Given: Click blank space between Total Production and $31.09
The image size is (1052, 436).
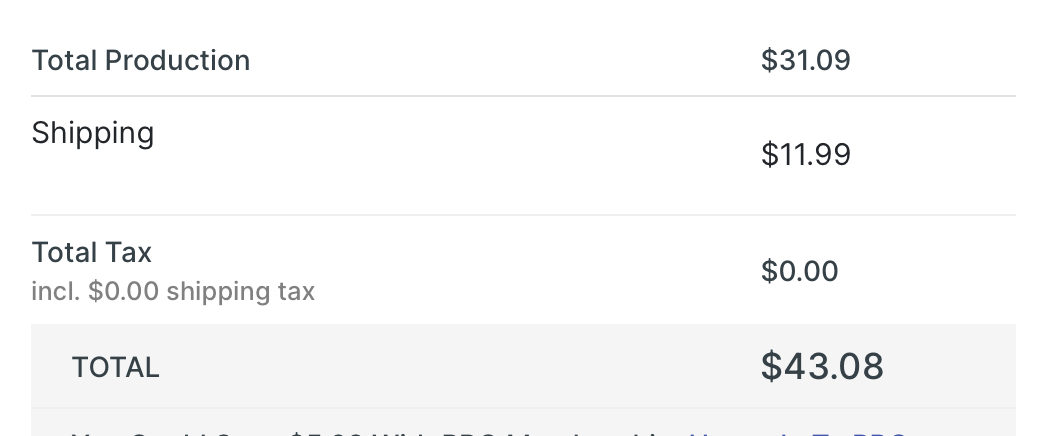Looking at the screenshot, I should 500,60.
